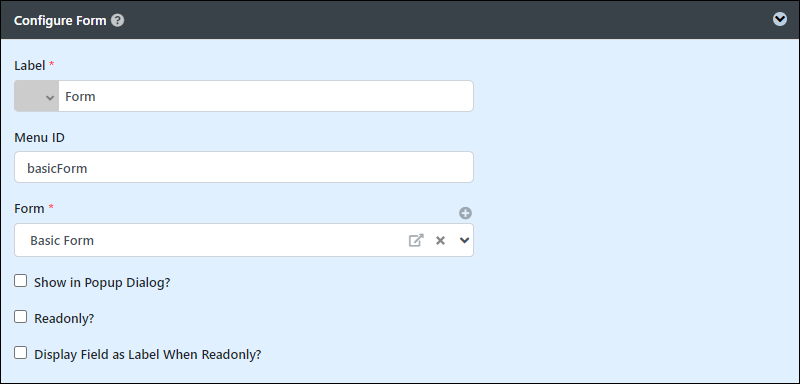Click the Configure Form header title

[x=60, y=21]
